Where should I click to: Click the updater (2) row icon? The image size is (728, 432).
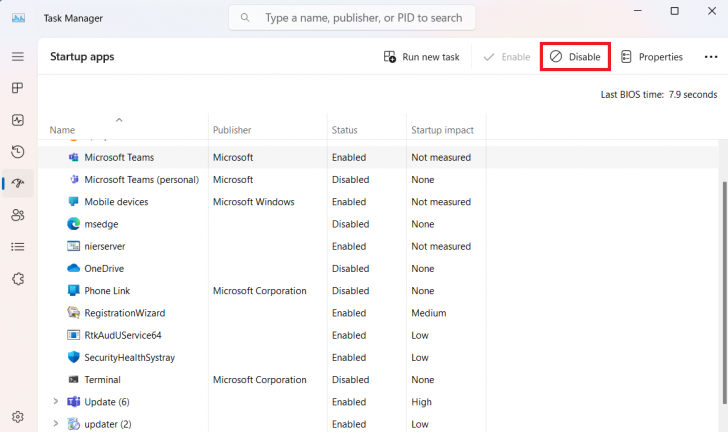73,424
